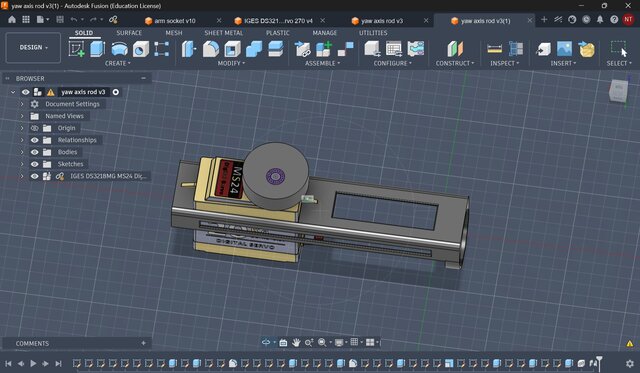Click the Orbit tool in navigation bar
The image size is (640, 373).
pyautogui.click(x=266, y=342)
